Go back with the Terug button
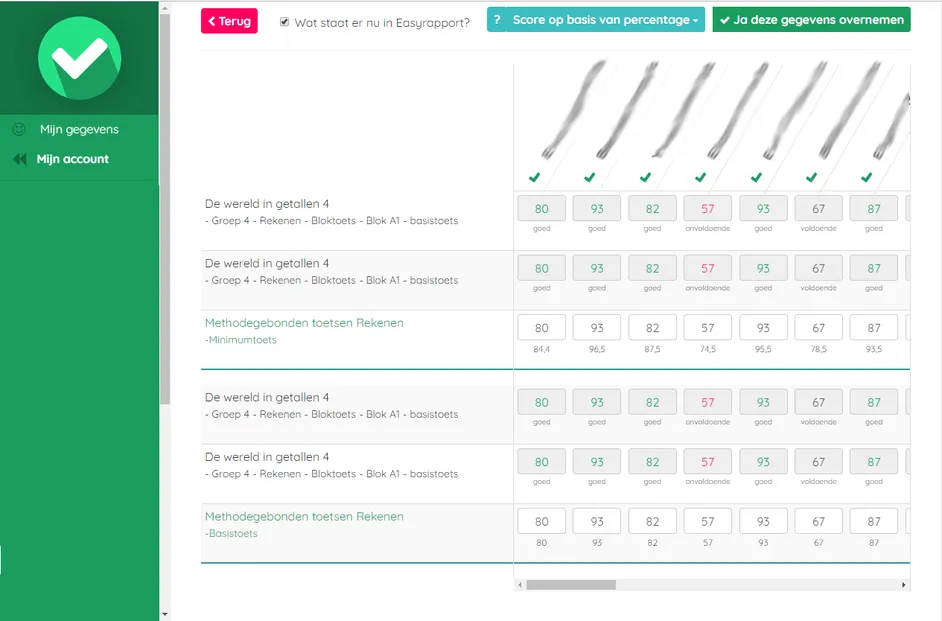 coord(229,21)
